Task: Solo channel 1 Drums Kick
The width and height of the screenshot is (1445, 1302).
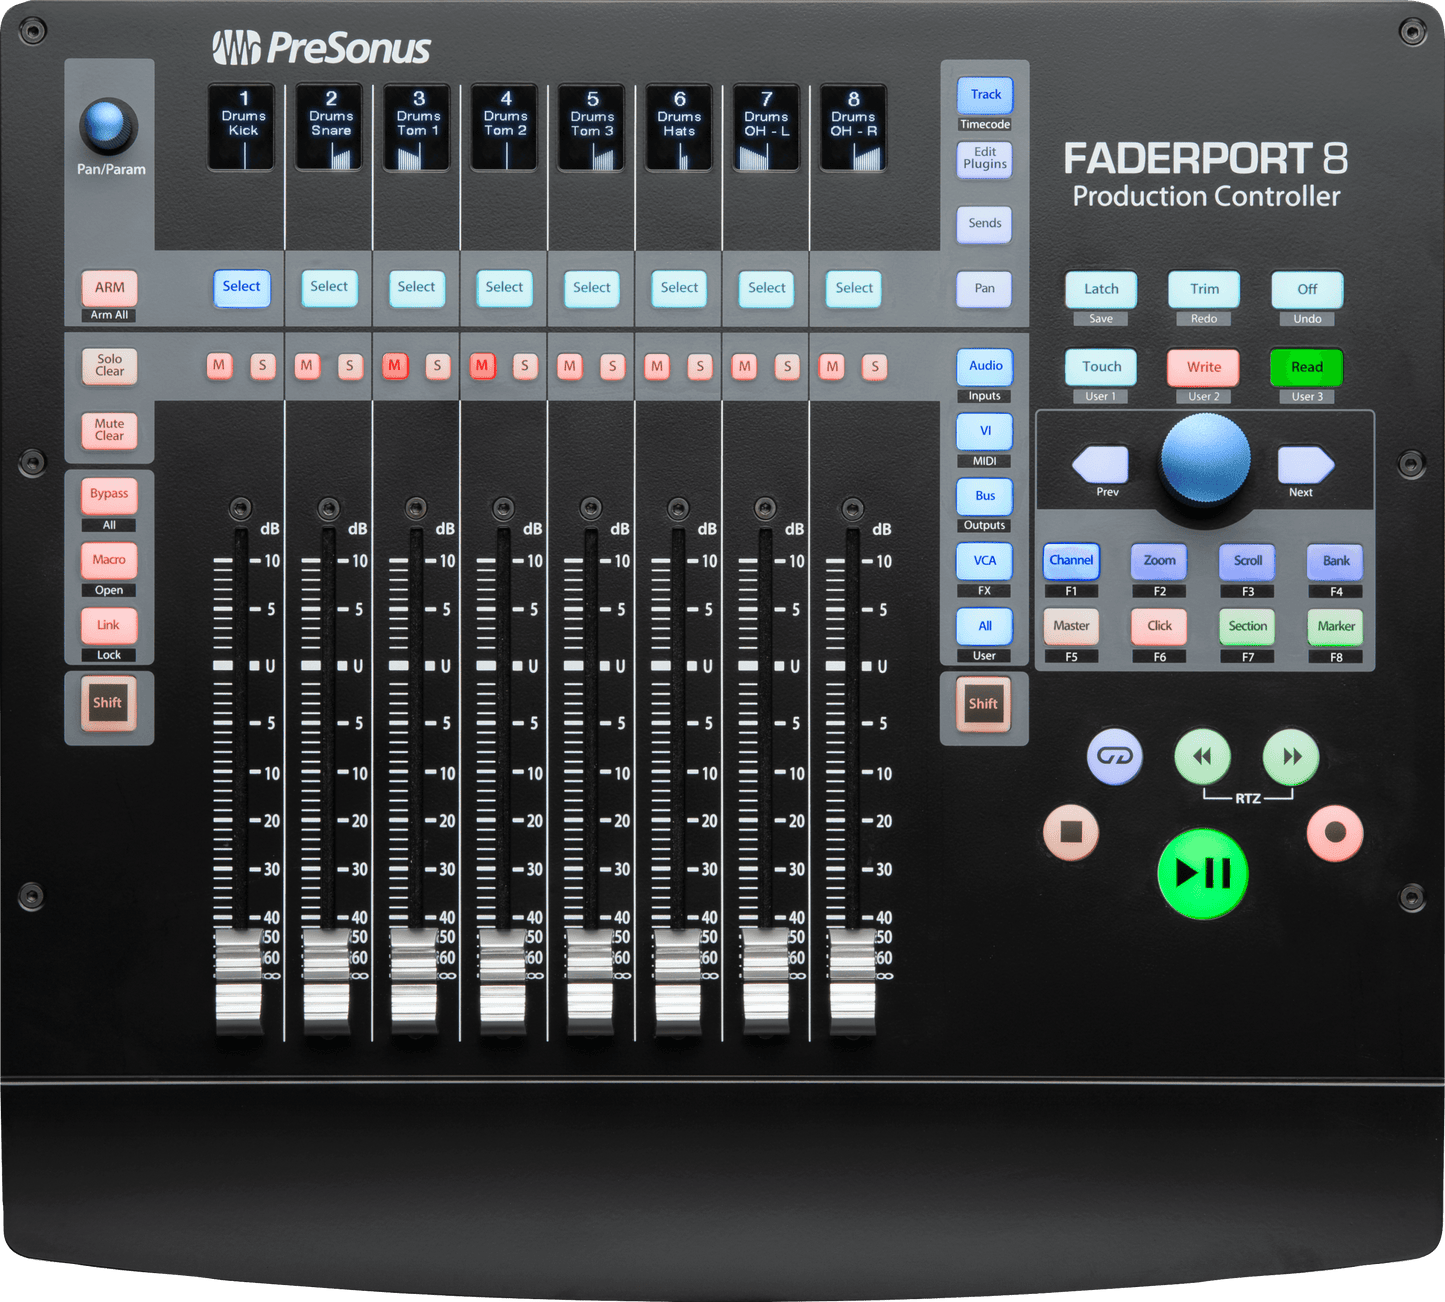Action: point(263,366)
